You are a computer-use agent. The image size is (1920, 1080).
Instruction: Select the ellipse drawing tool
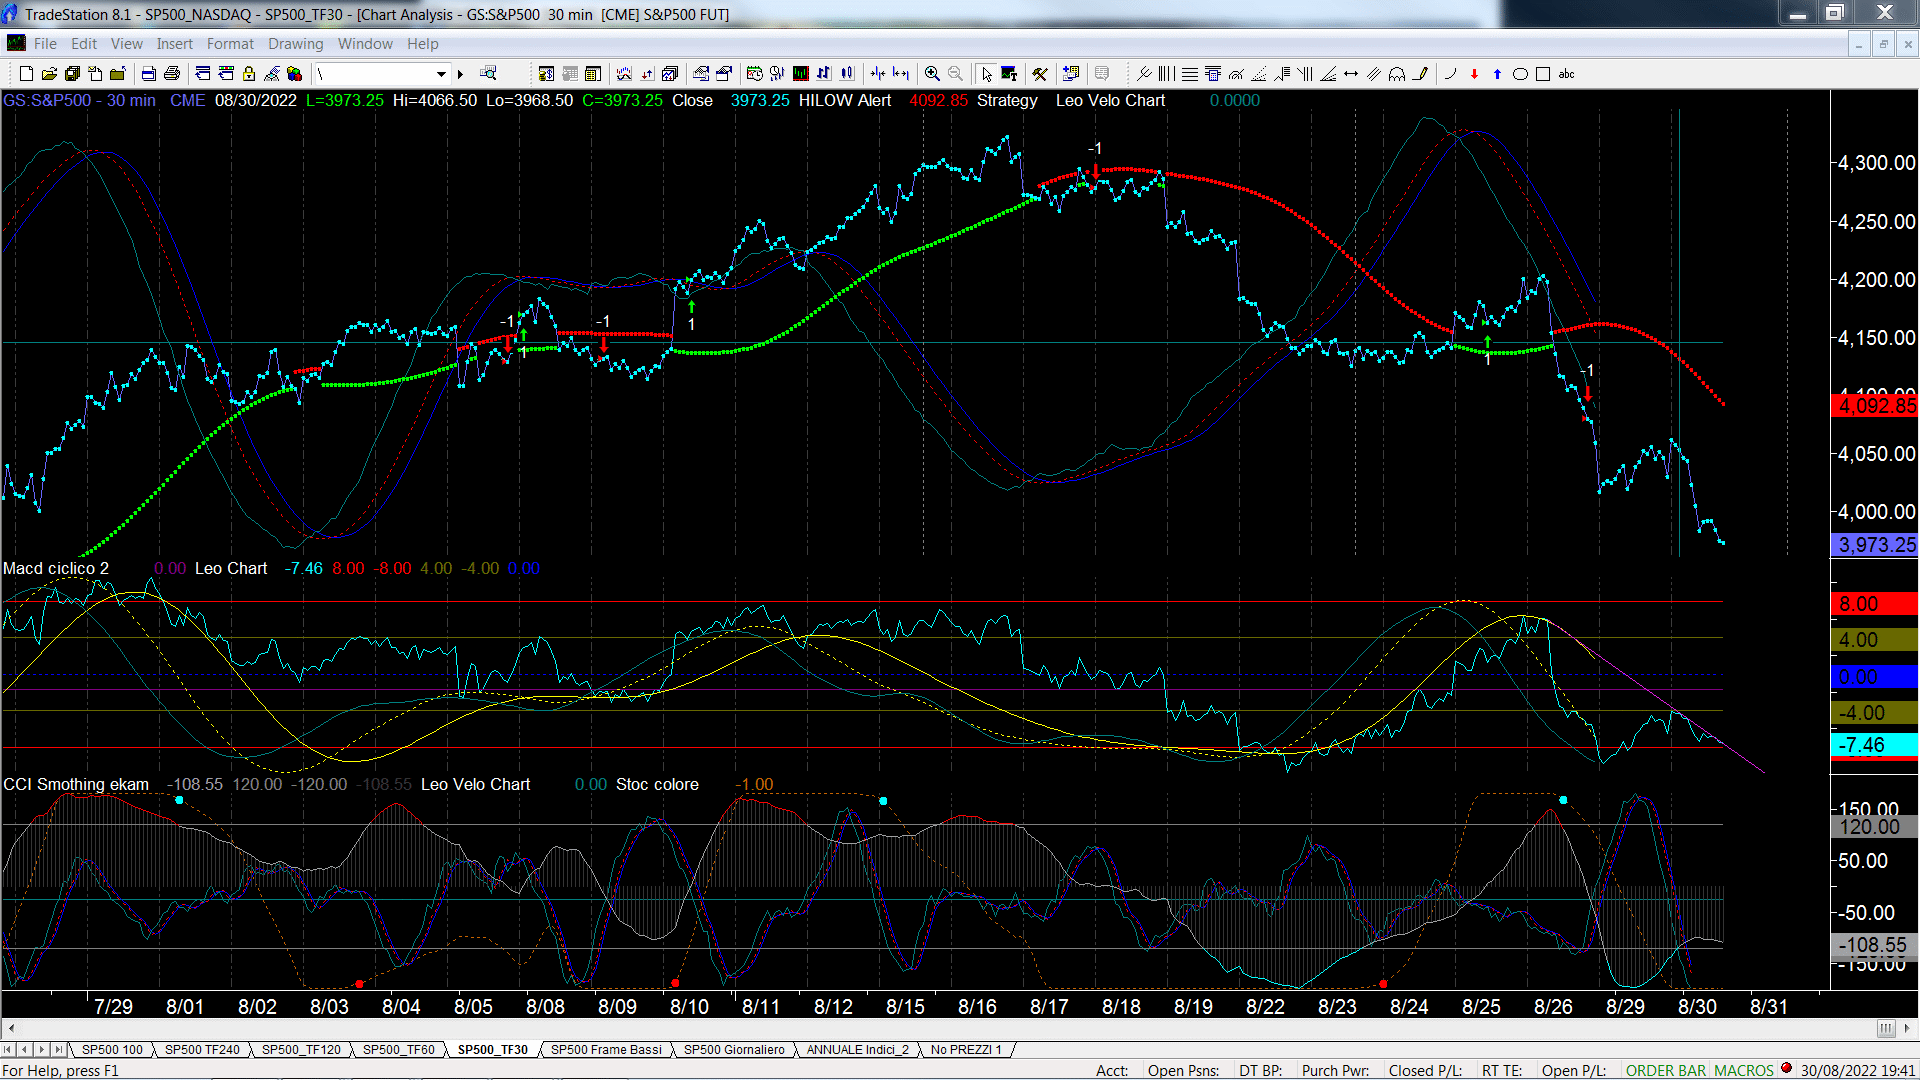click(1520, 74)
